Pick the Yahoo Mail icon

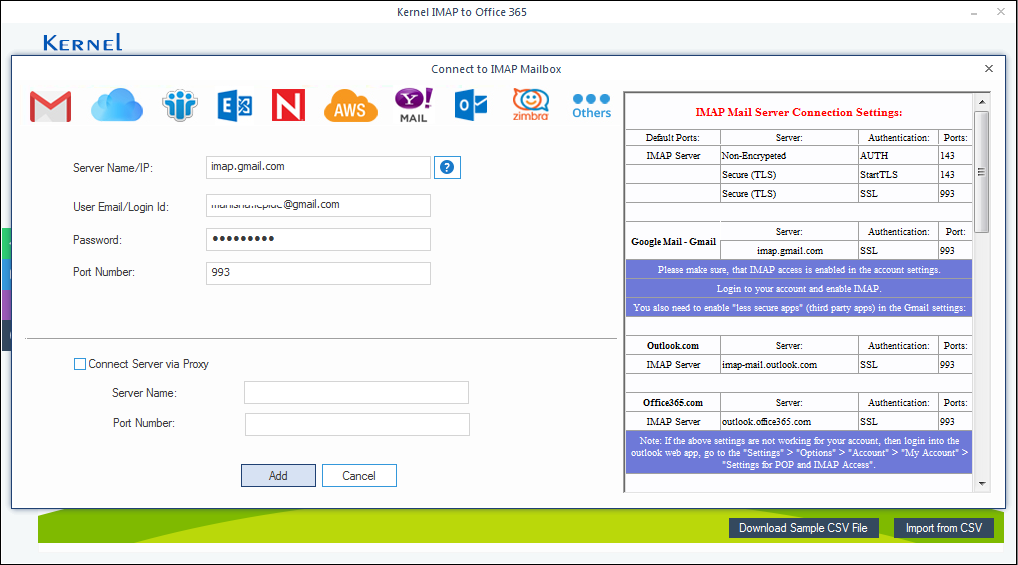[414, 105]
